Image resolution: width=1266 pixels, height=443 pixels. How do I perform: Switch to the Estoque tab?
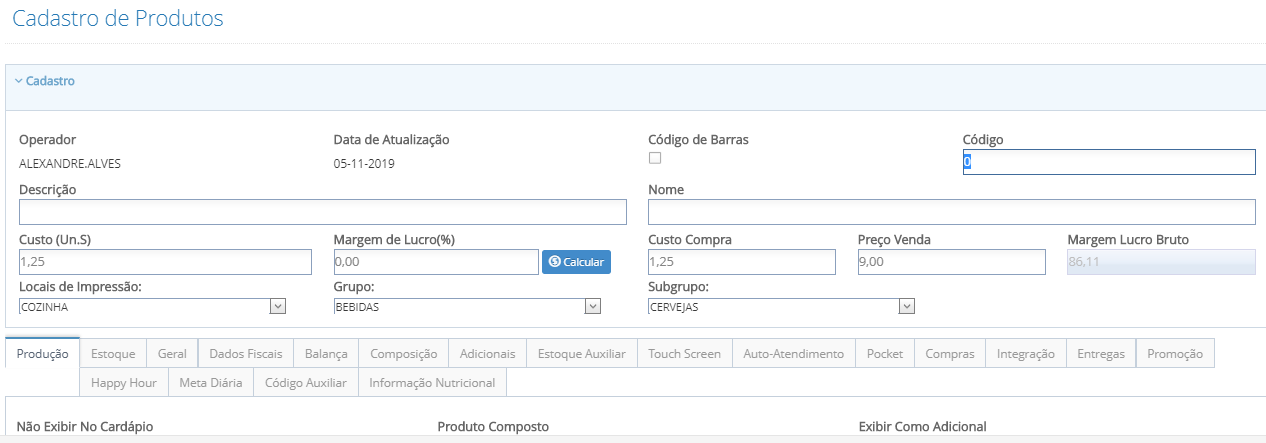(113, 354)
